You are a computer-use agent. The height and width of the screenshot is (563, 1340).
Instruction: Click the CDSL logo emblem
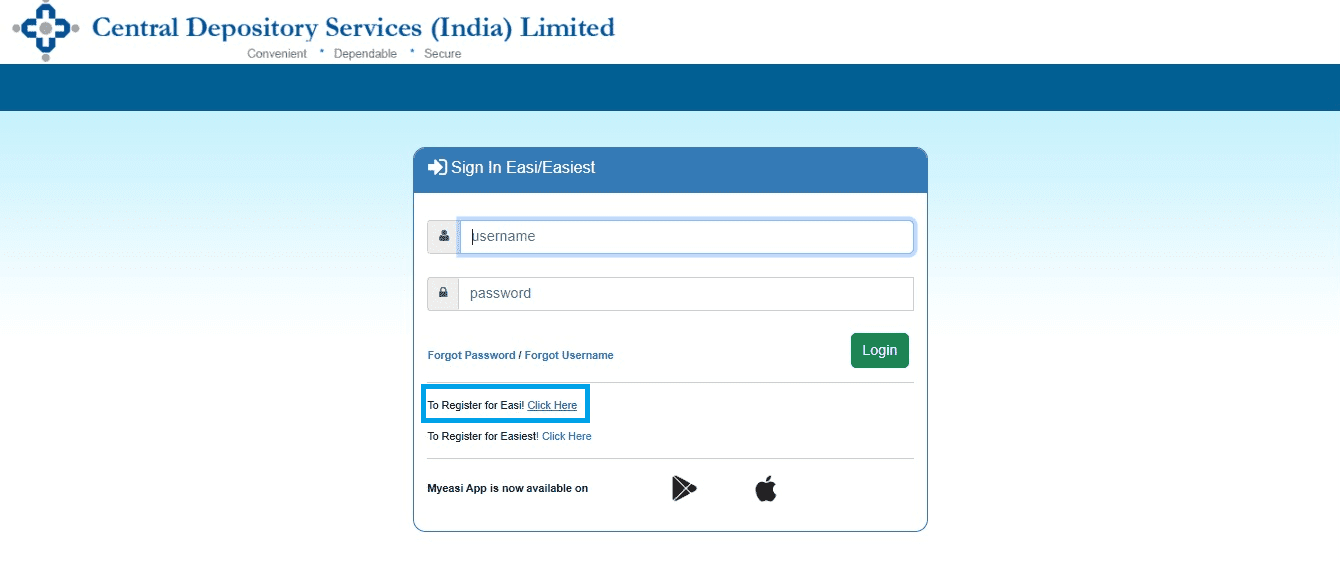pos(45,29)
